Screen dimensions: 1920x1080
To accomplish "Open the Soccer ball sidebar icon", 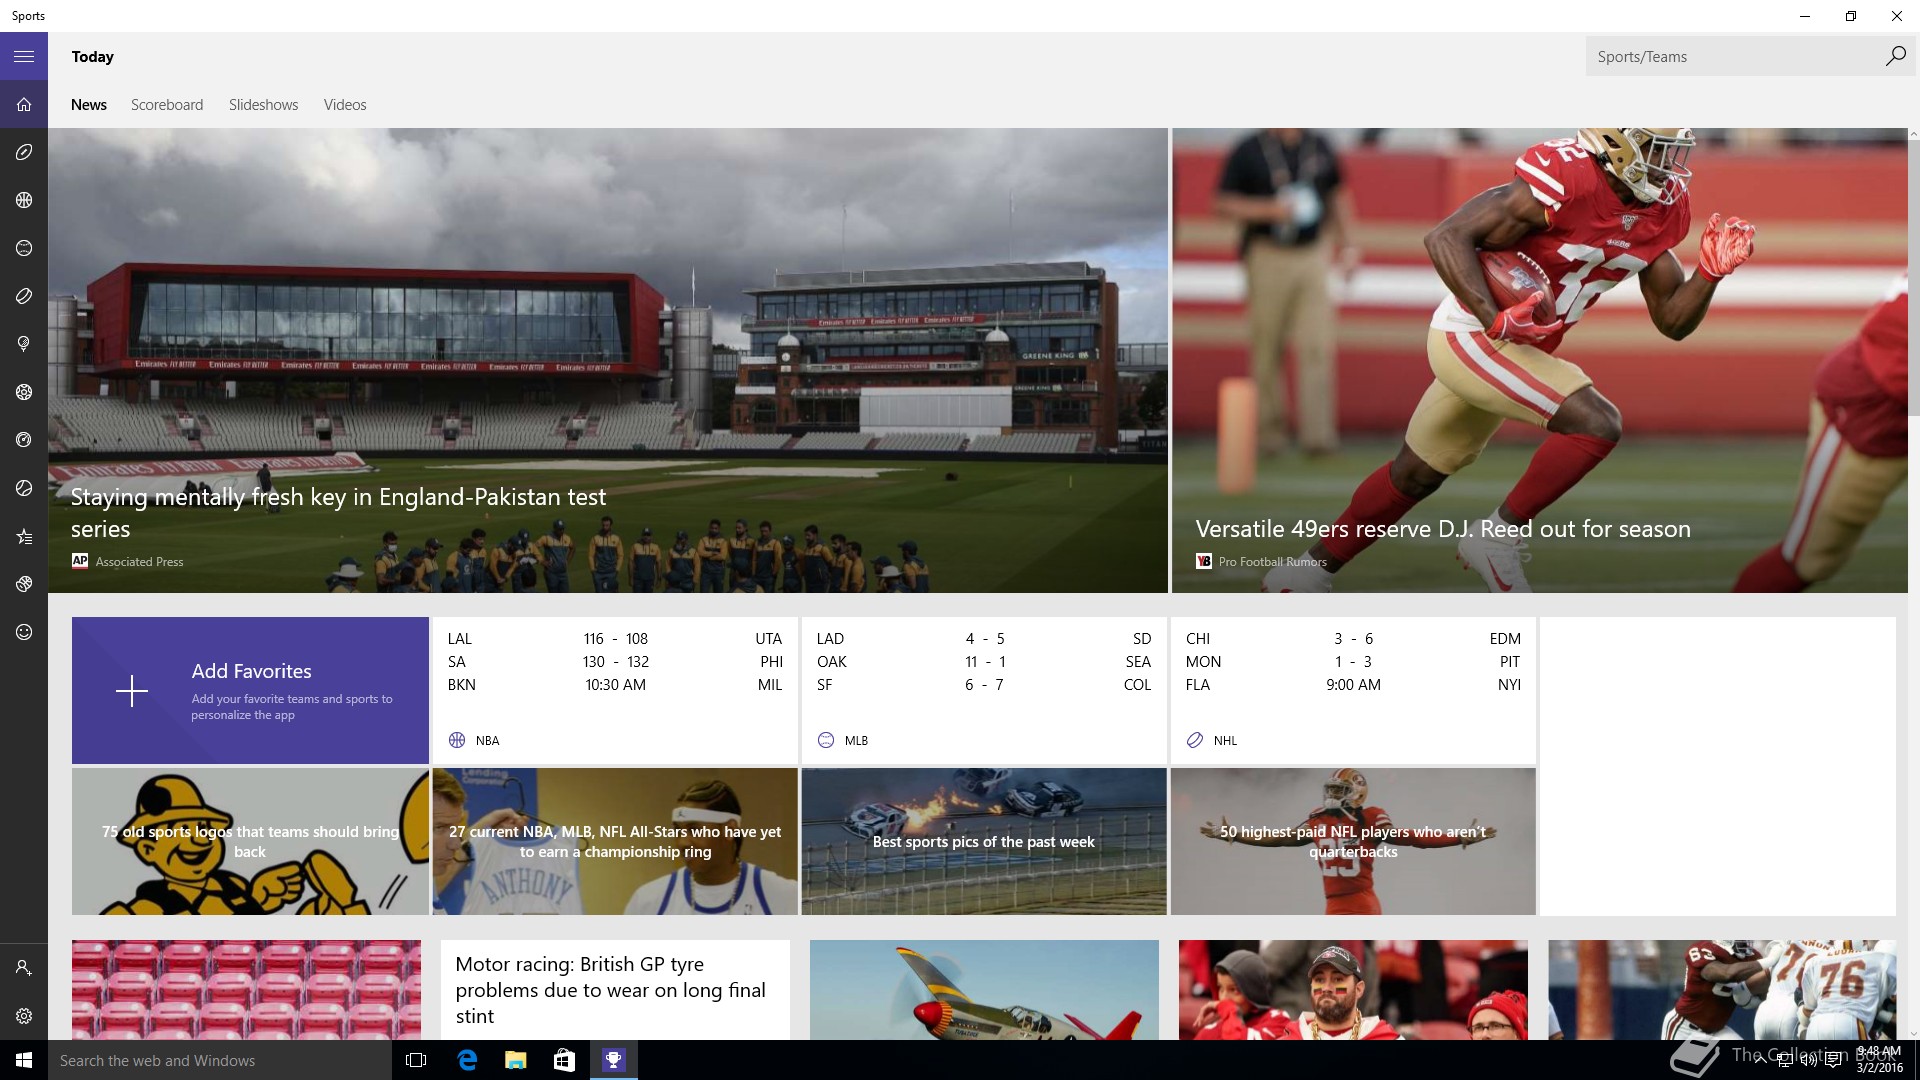I will (x=24, y=392).
